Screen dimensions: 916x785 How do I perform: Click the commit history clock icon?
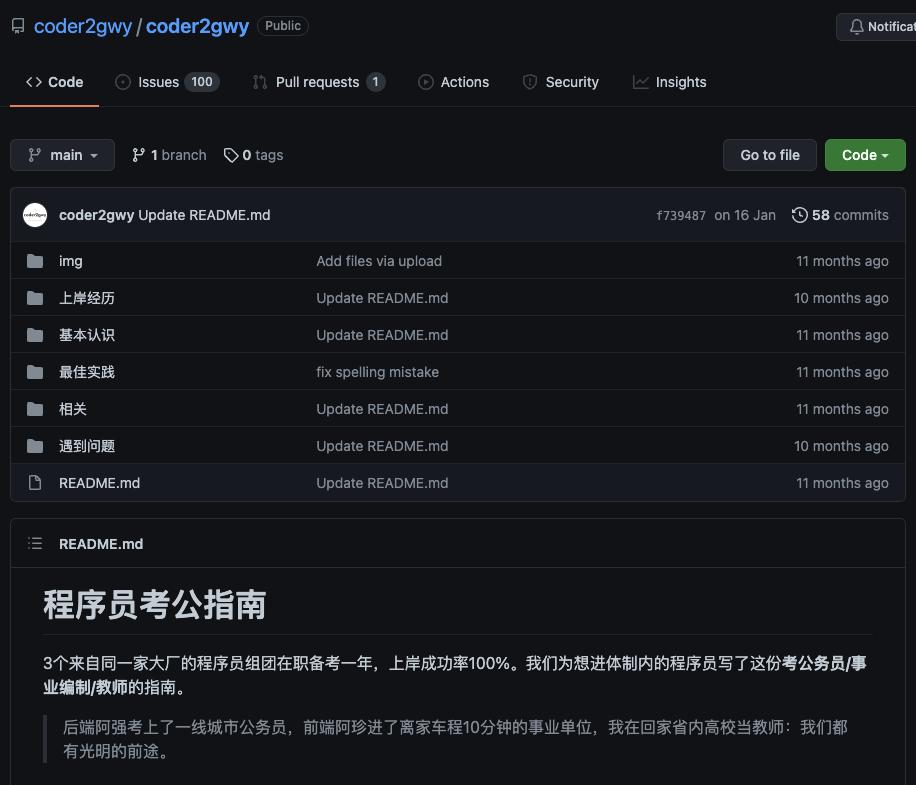pos(800,215)
